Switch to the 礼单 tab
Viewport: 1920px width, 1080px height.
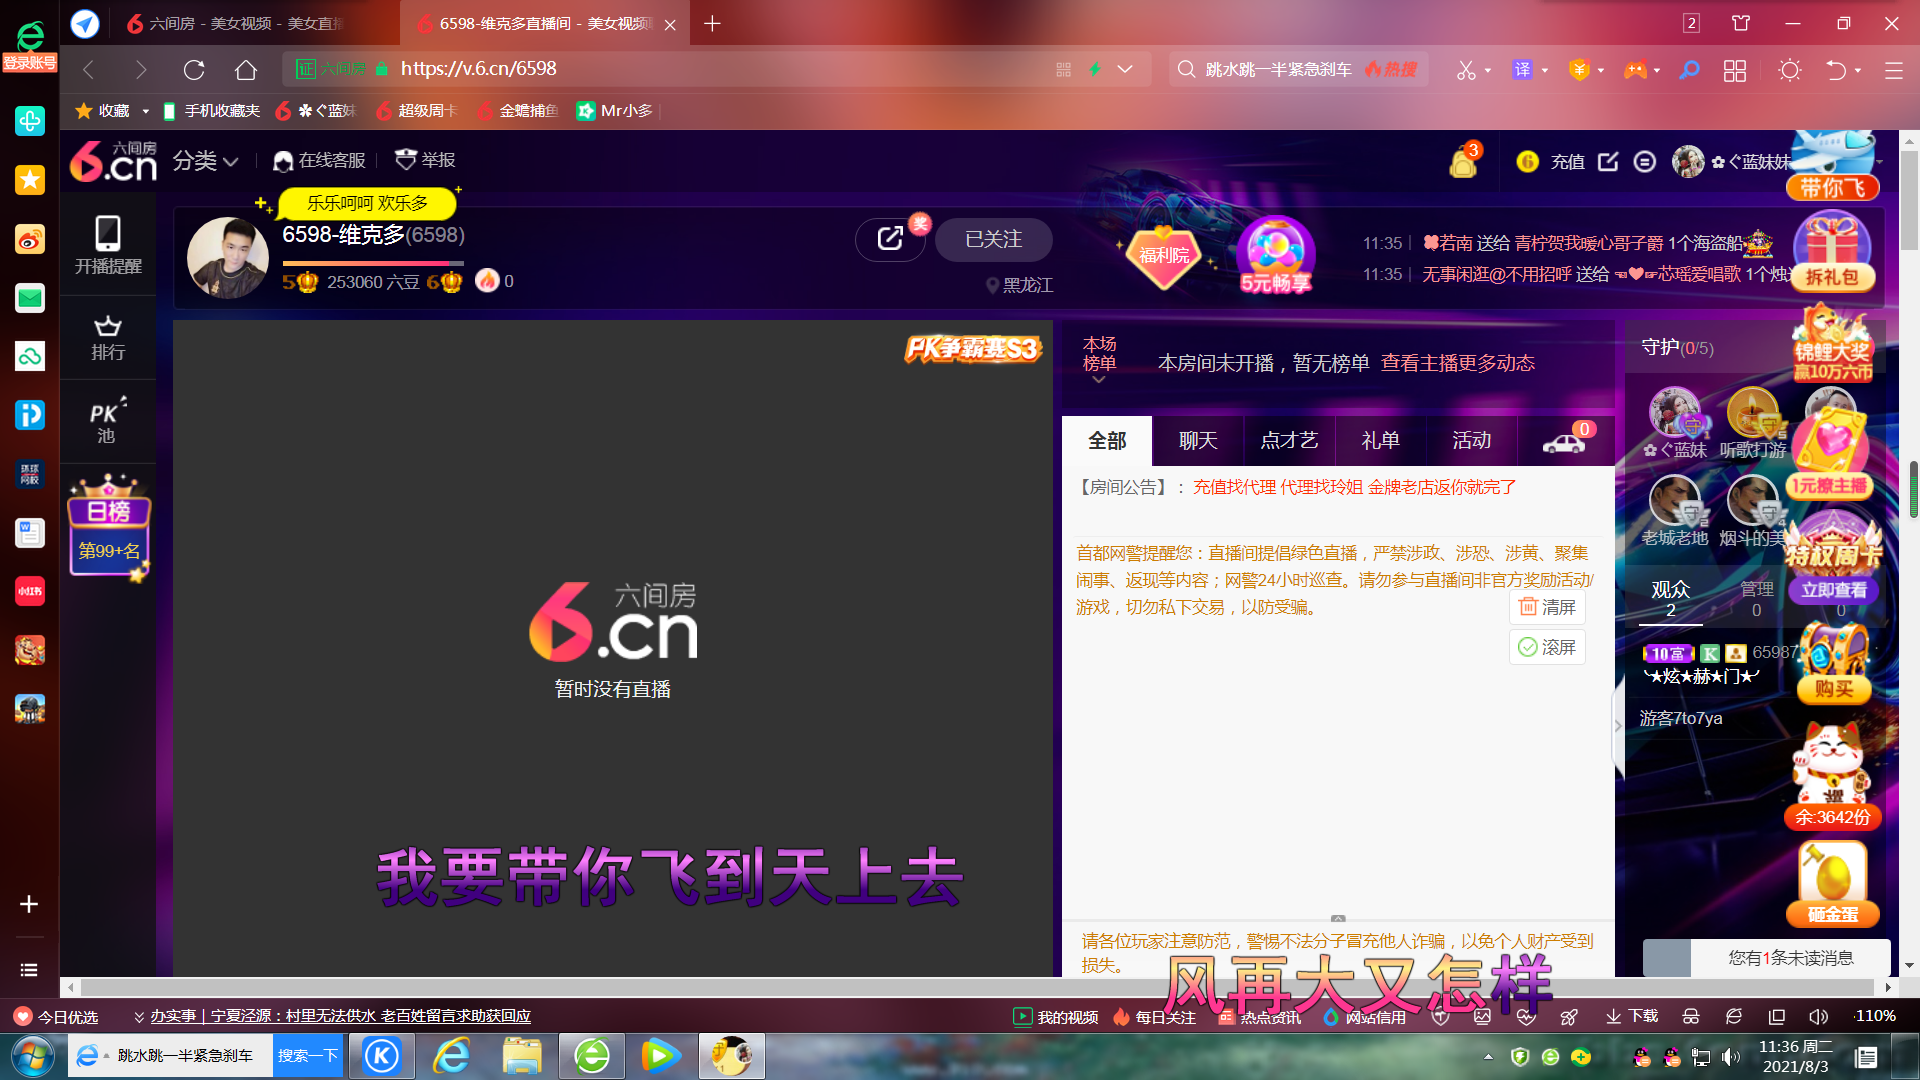click(1380, 441)
